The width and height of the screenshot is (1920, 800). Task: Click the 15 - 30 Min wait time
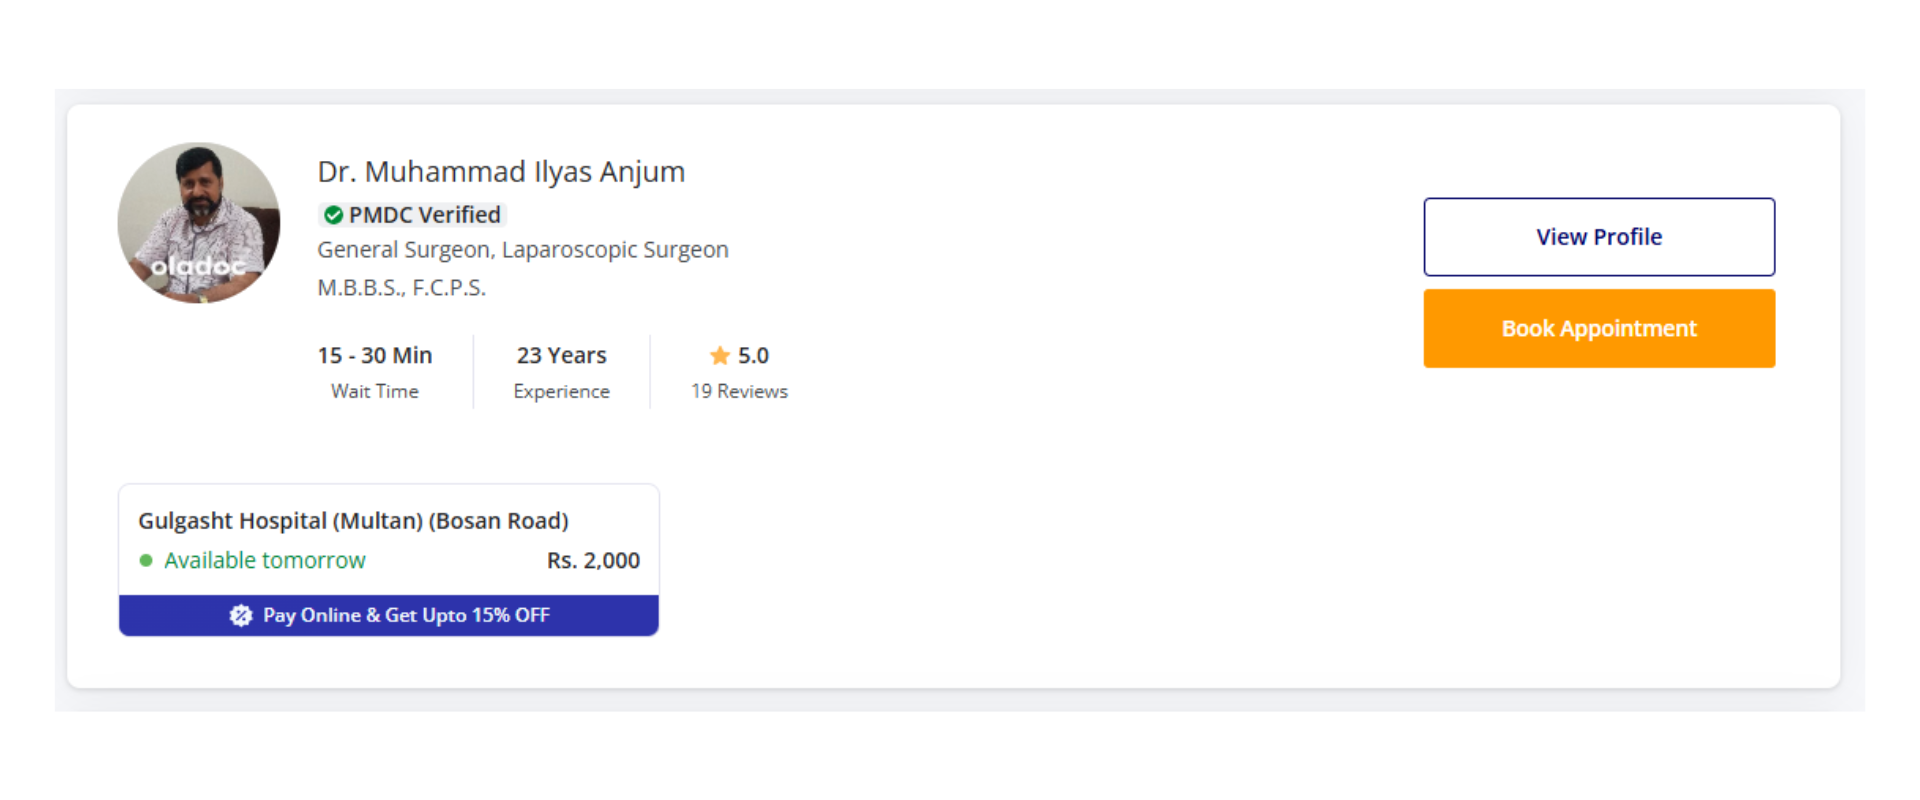tap(375, 356)
